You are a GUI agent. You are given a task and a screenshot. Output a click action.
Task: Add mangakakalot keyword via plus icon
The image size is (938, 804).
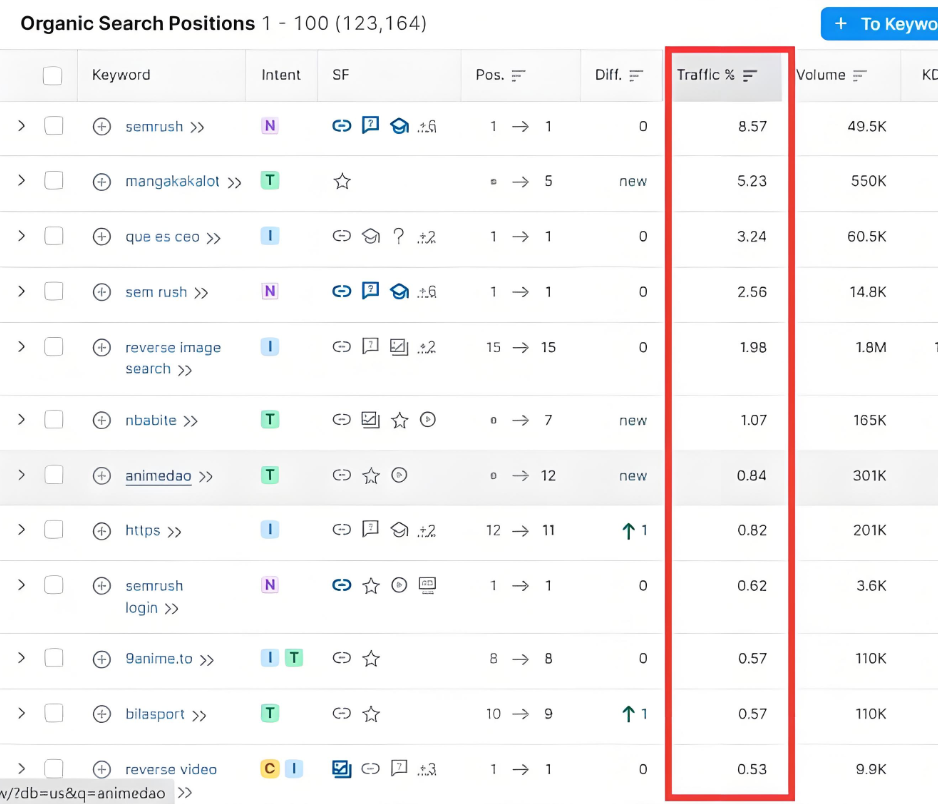[101, 182]
